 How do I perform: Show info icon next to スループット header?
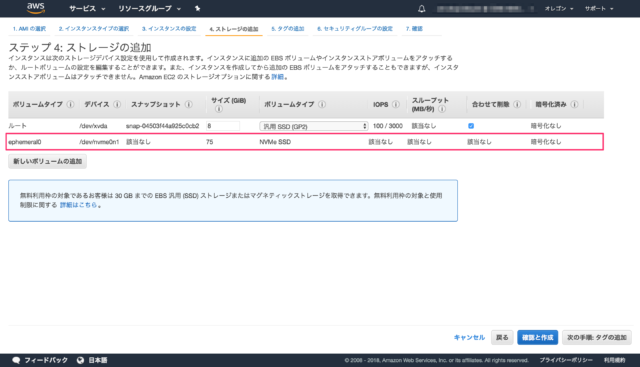[442, 109]
